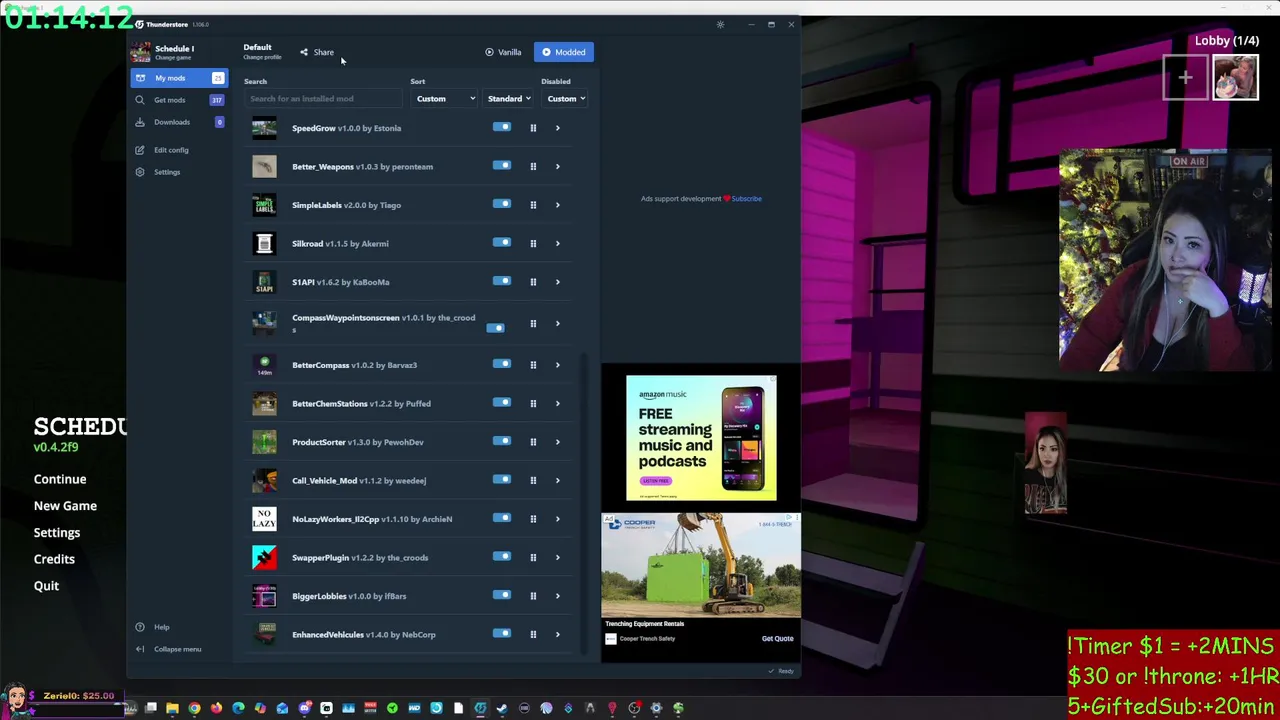Viewport: 1280px width, 720px height.
Task: Click Get Quote on Cooper ad
Action: 777,639
